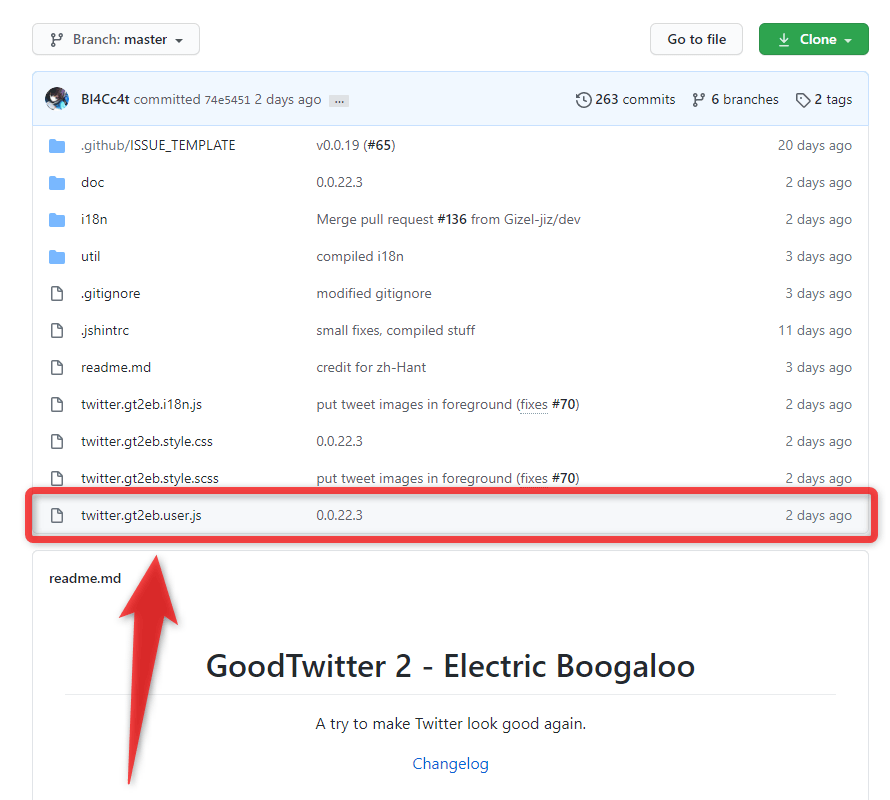Open 0.0.22.3 commit on user.js row
Viewport: 890px width, 800px height.
point(339,515)
